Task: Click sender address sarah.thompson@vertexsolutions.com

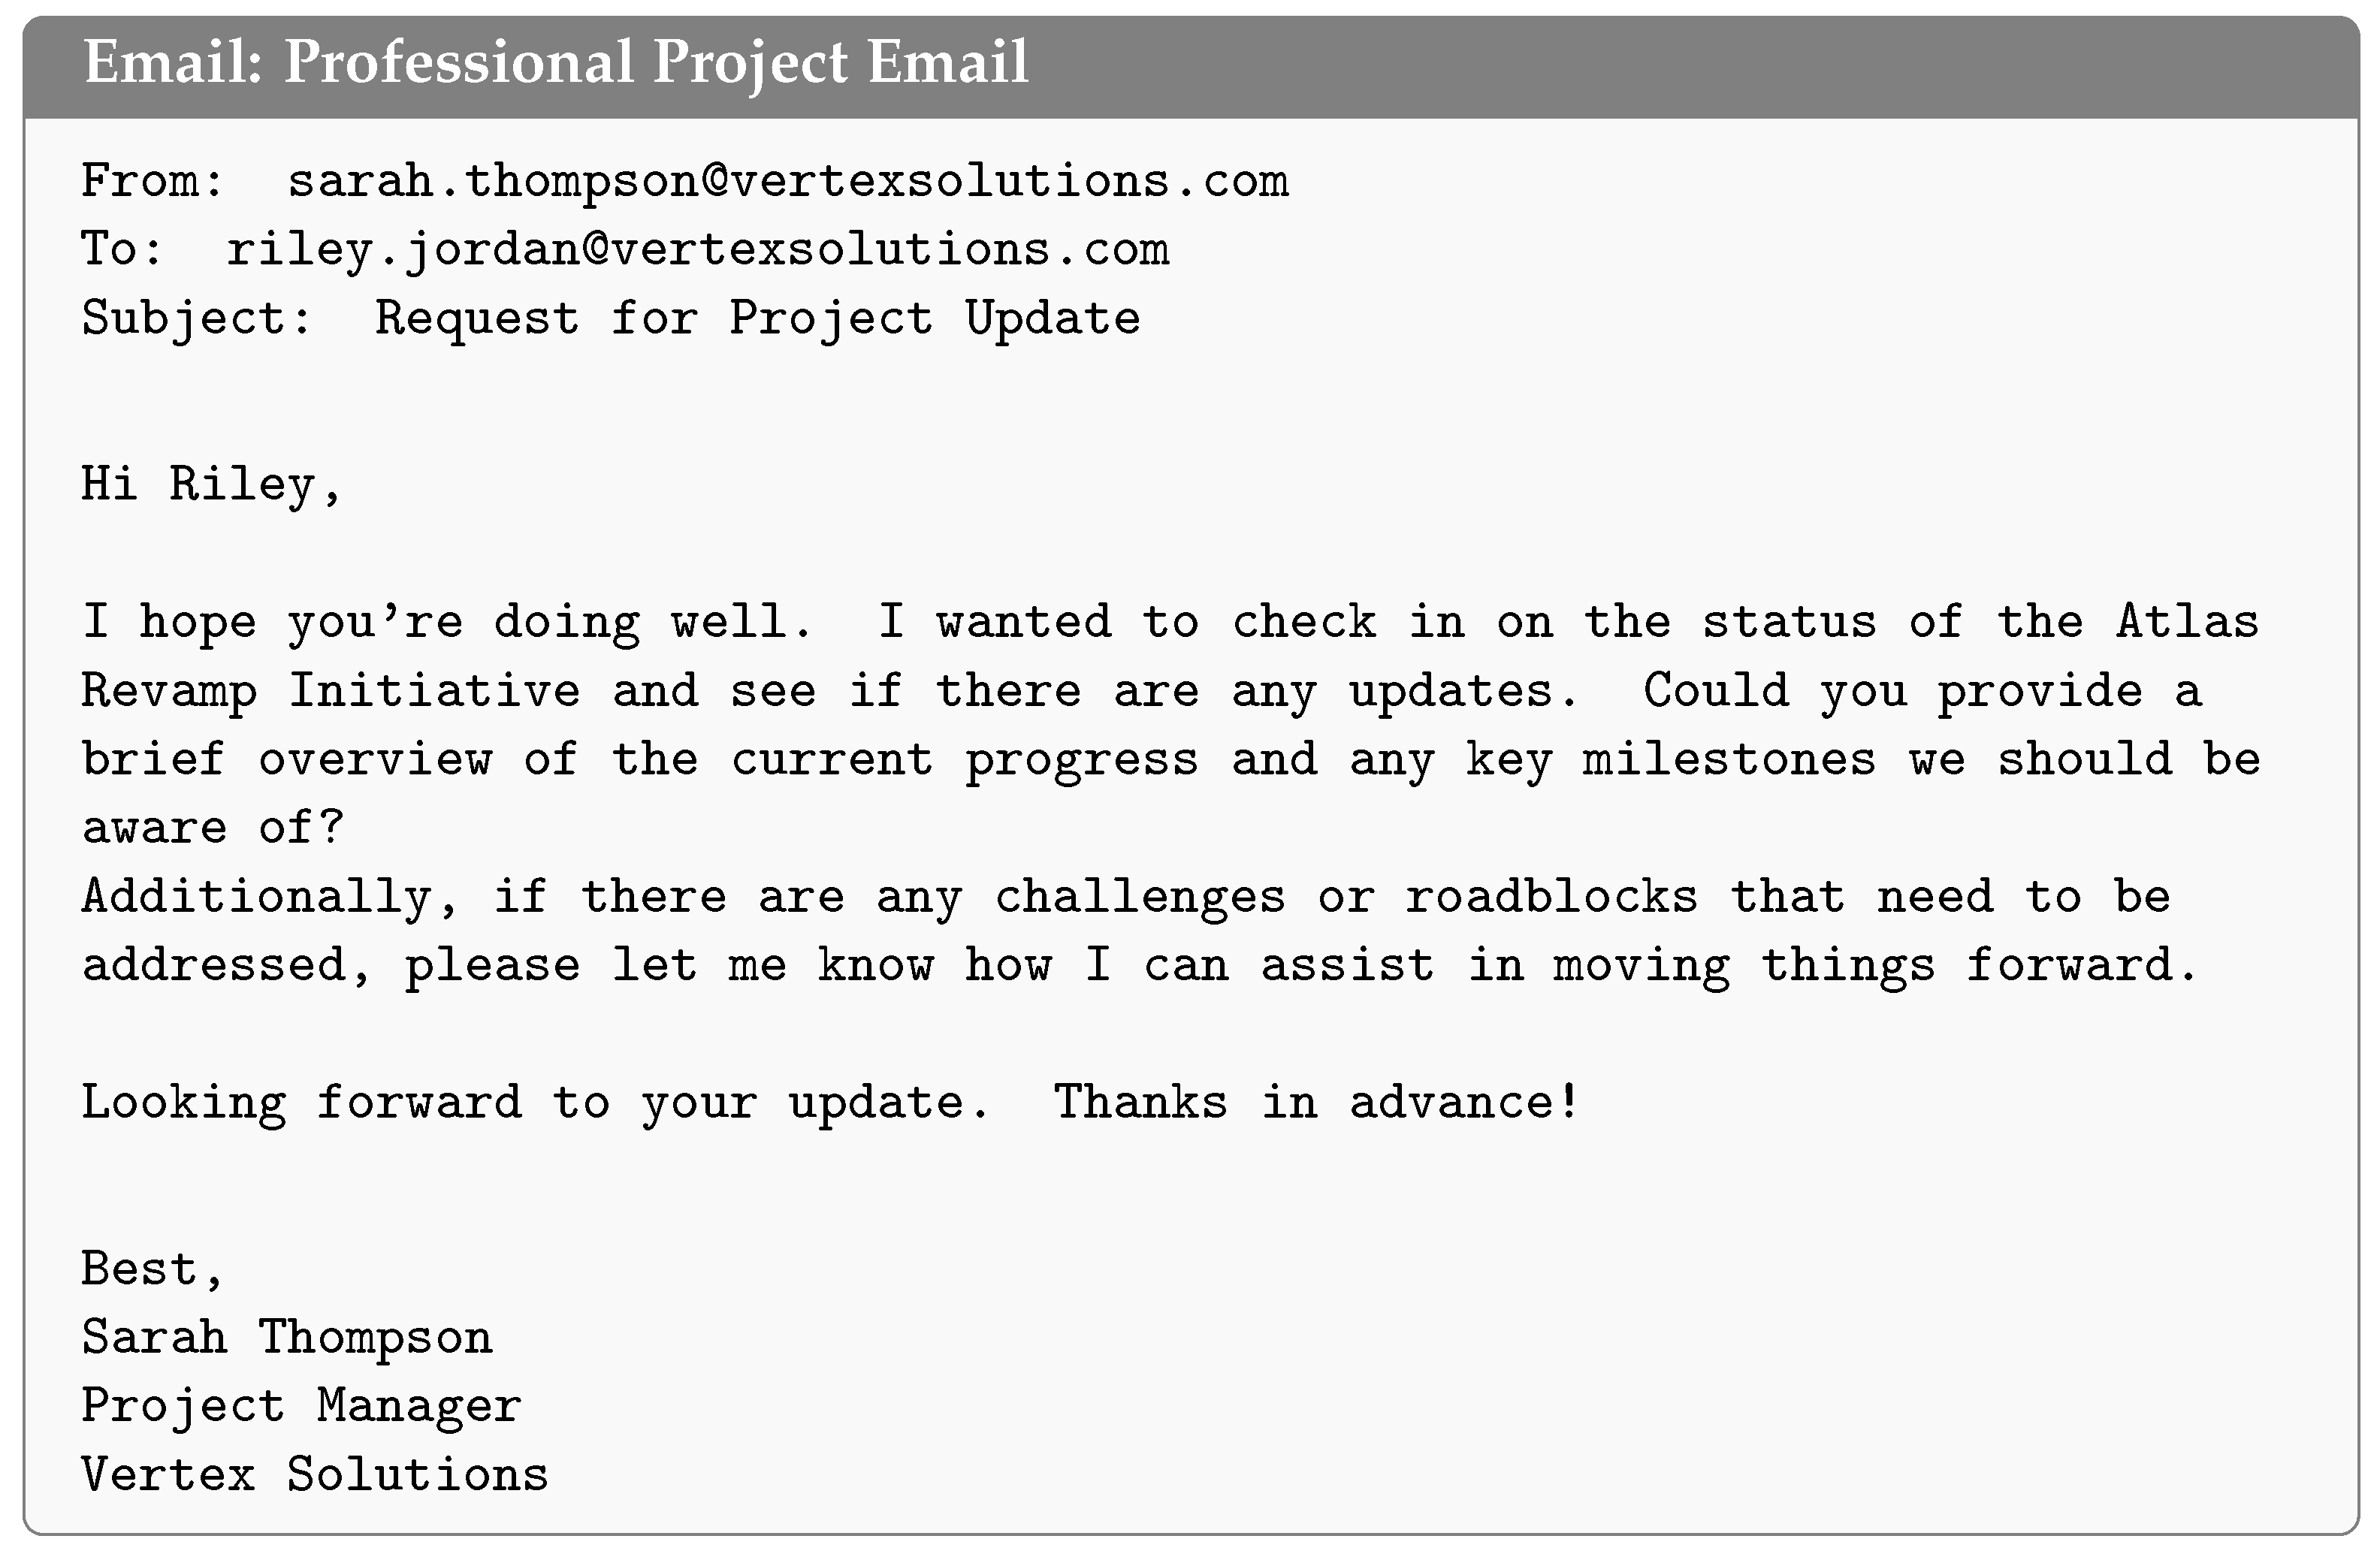Action: (x=787, y=182)
